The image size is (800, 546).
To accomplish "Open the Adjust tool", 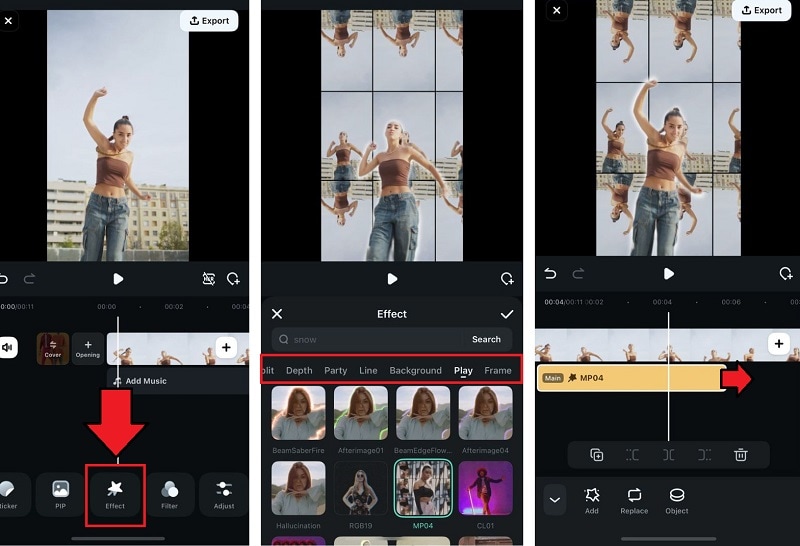I will tap(224, 494).
